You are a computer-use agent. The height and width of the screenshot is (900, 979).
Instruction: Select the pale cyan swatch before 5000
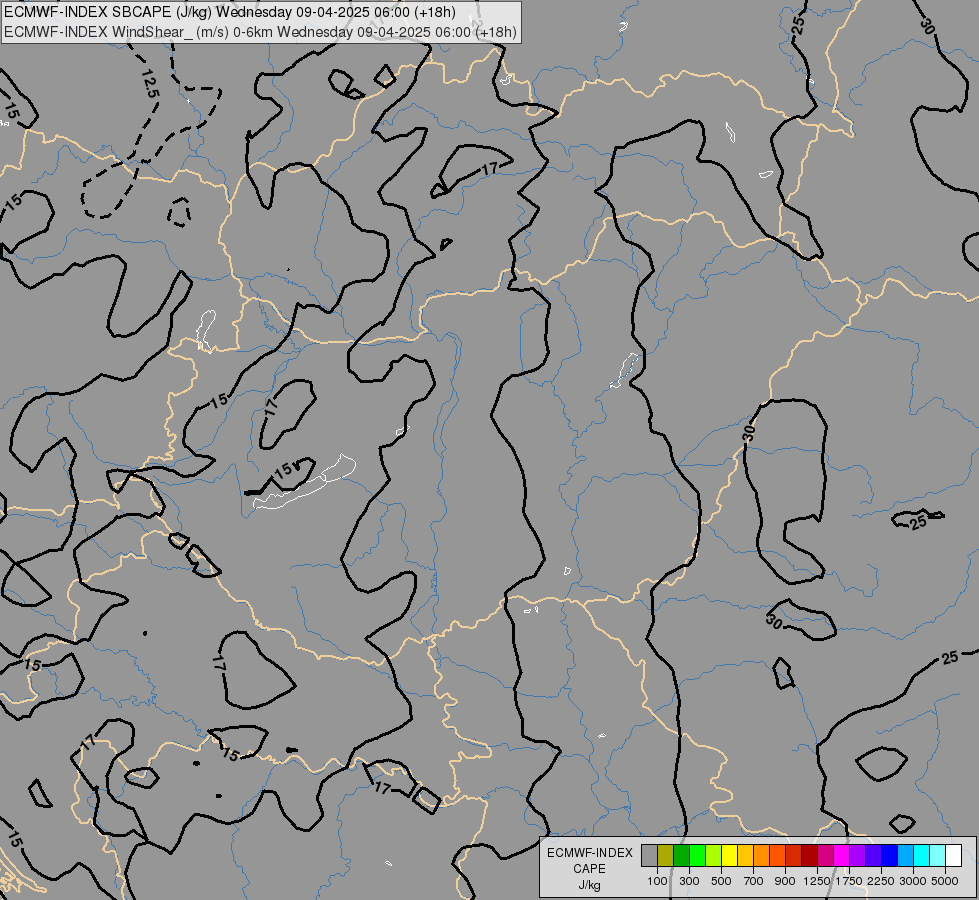pos(938,855)
